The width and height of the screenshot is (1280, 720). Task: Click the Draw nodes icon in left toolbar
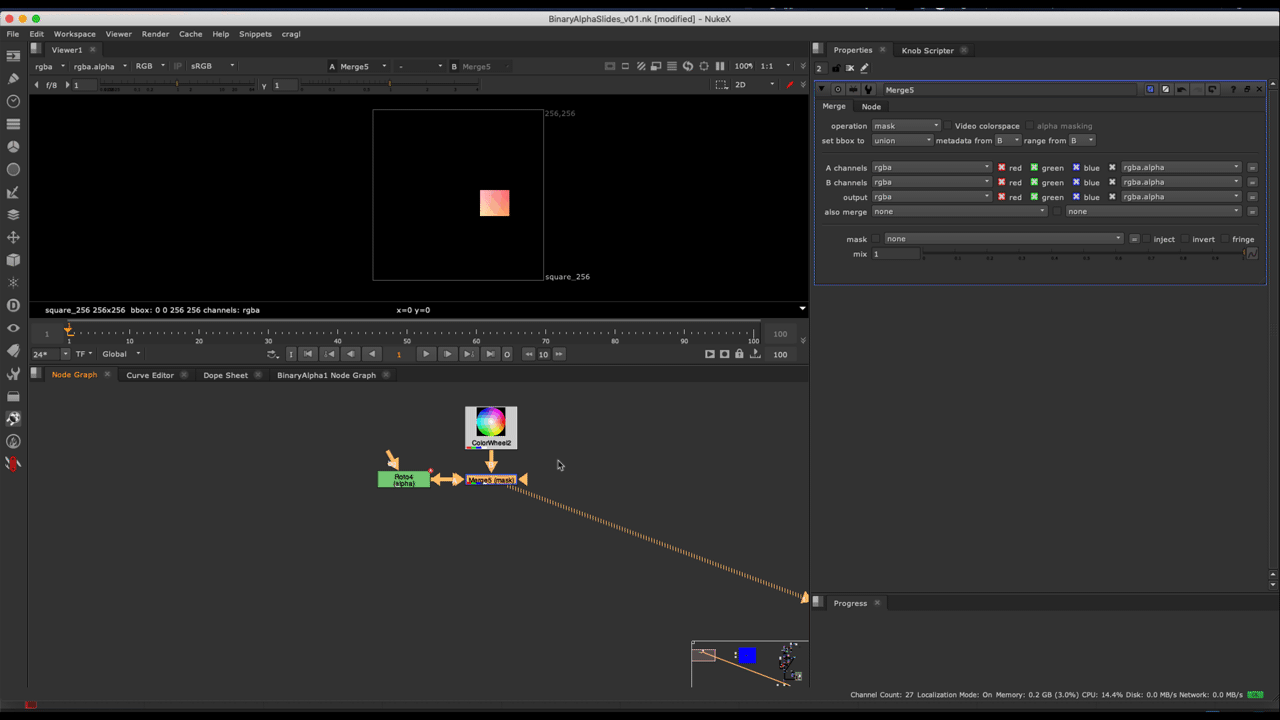13,78
